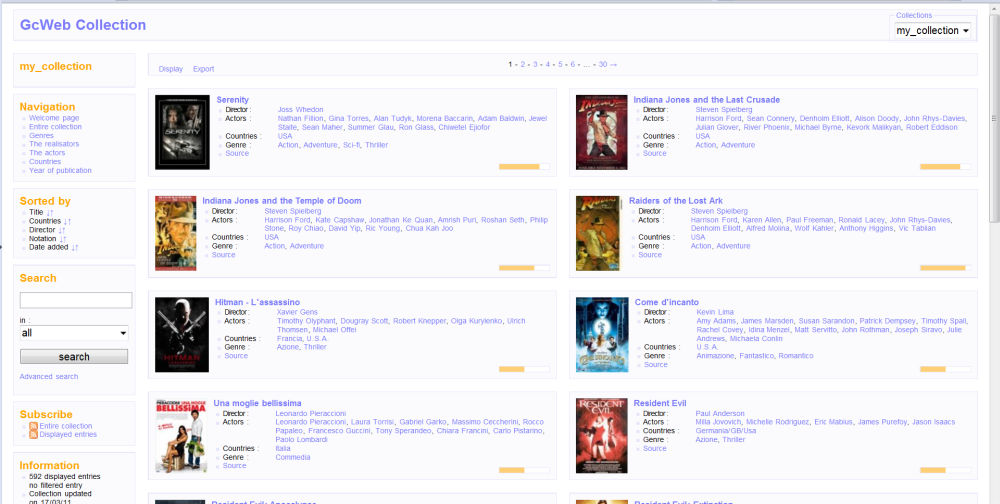1000x504 pixels.
Task: Sort by Director descending down arrow
Action: [60, 230]
